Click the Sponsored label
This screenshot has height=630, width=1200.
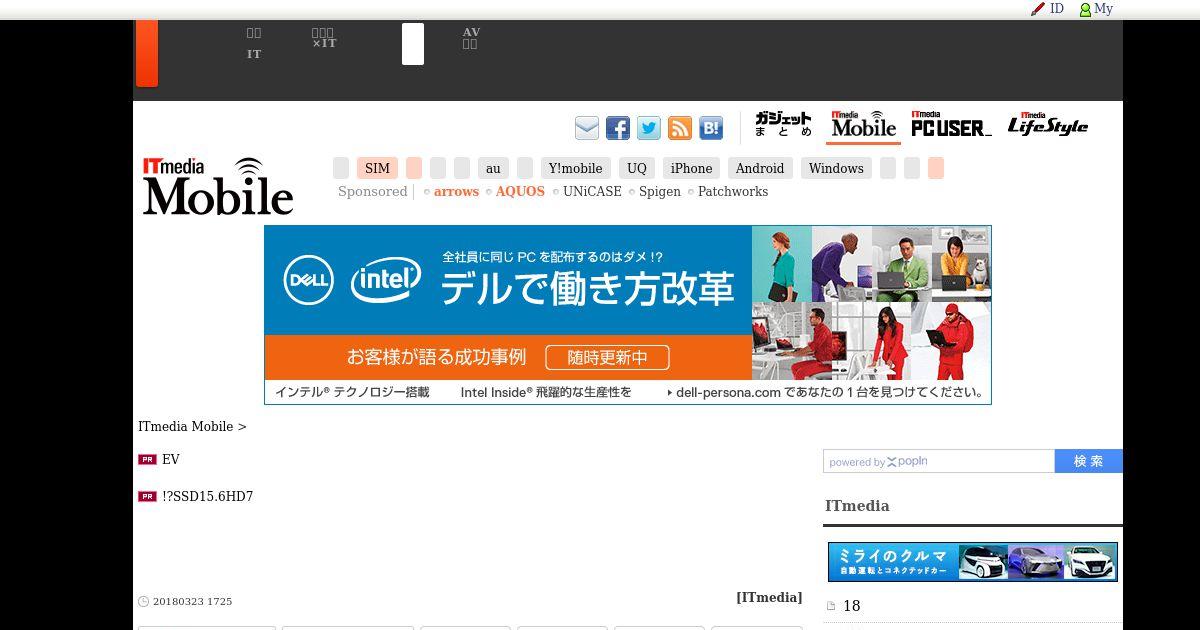click(x=372, y=191)
